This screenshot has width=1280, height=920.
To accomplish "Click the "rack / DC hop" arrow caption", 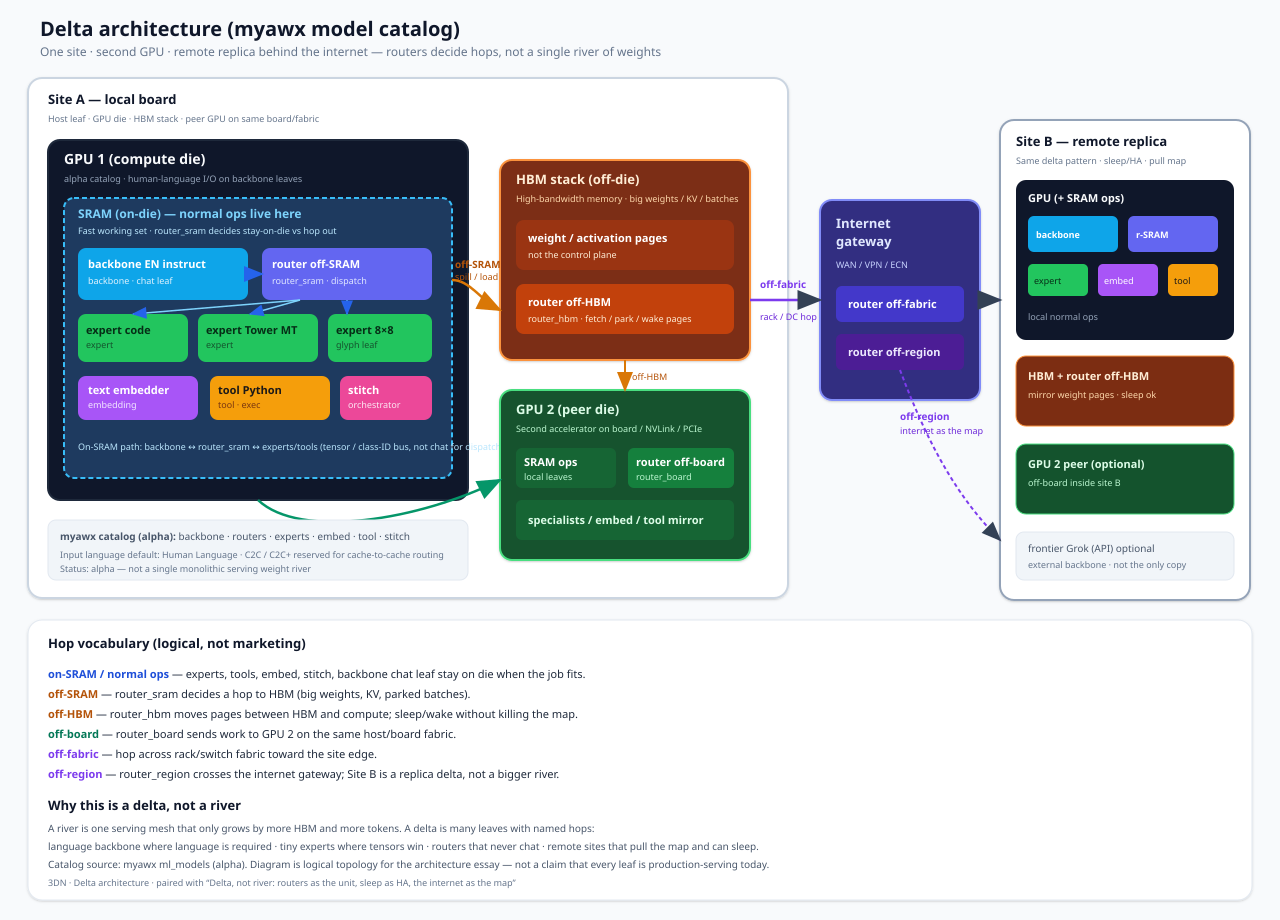I will tap(788, 317).
